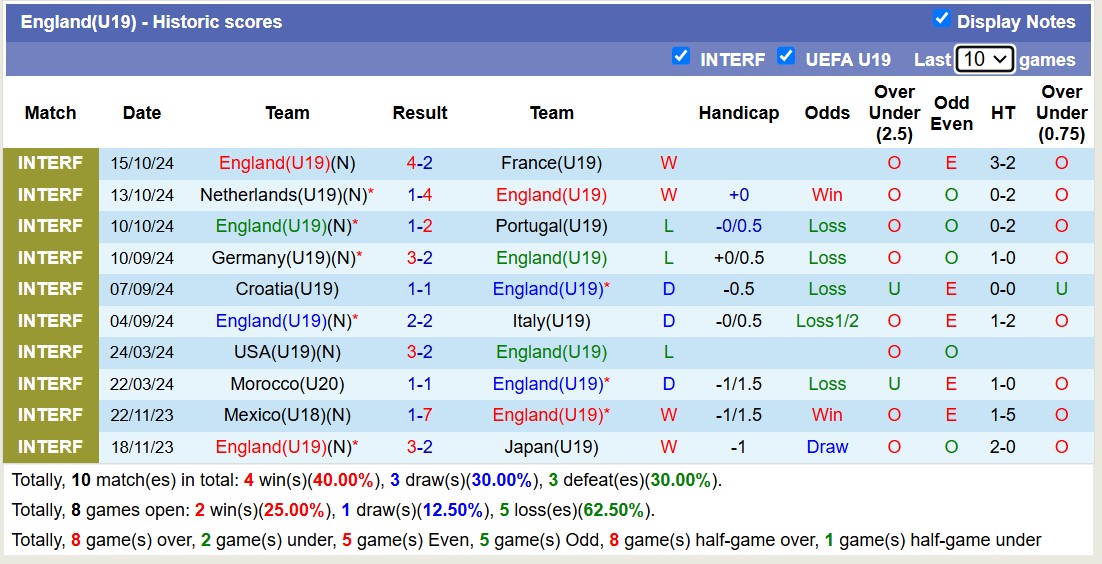Open the Last games count dropdown

point(984,59)
